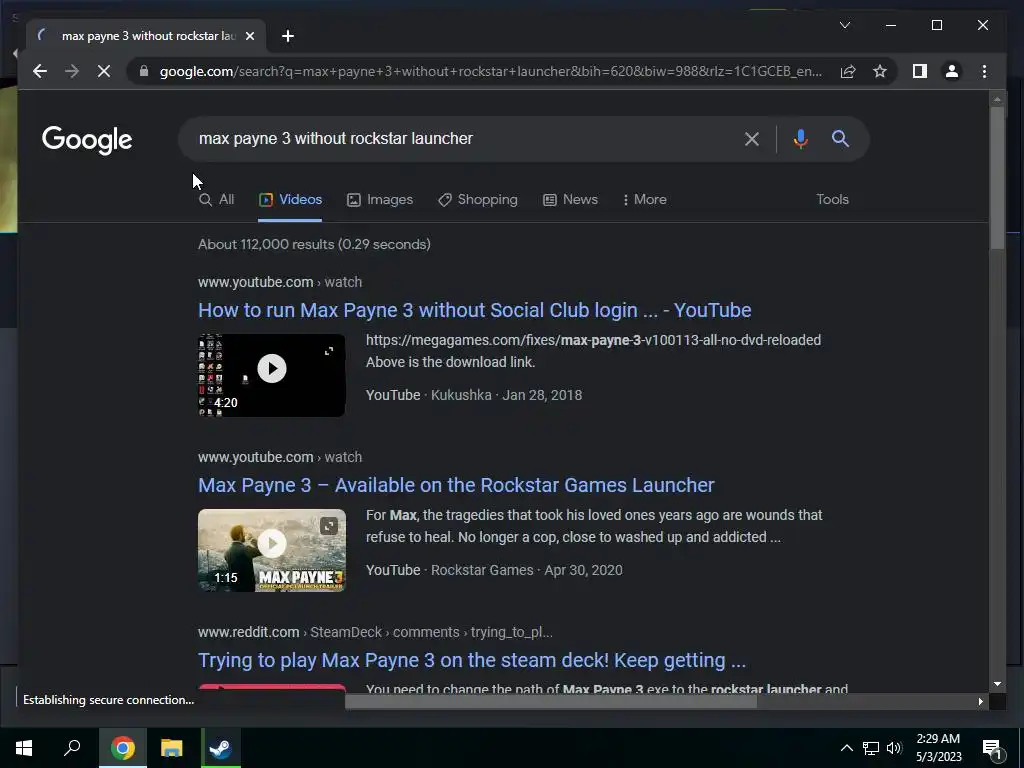Click the horizontal scrollbar right arrow

point(981,701)
